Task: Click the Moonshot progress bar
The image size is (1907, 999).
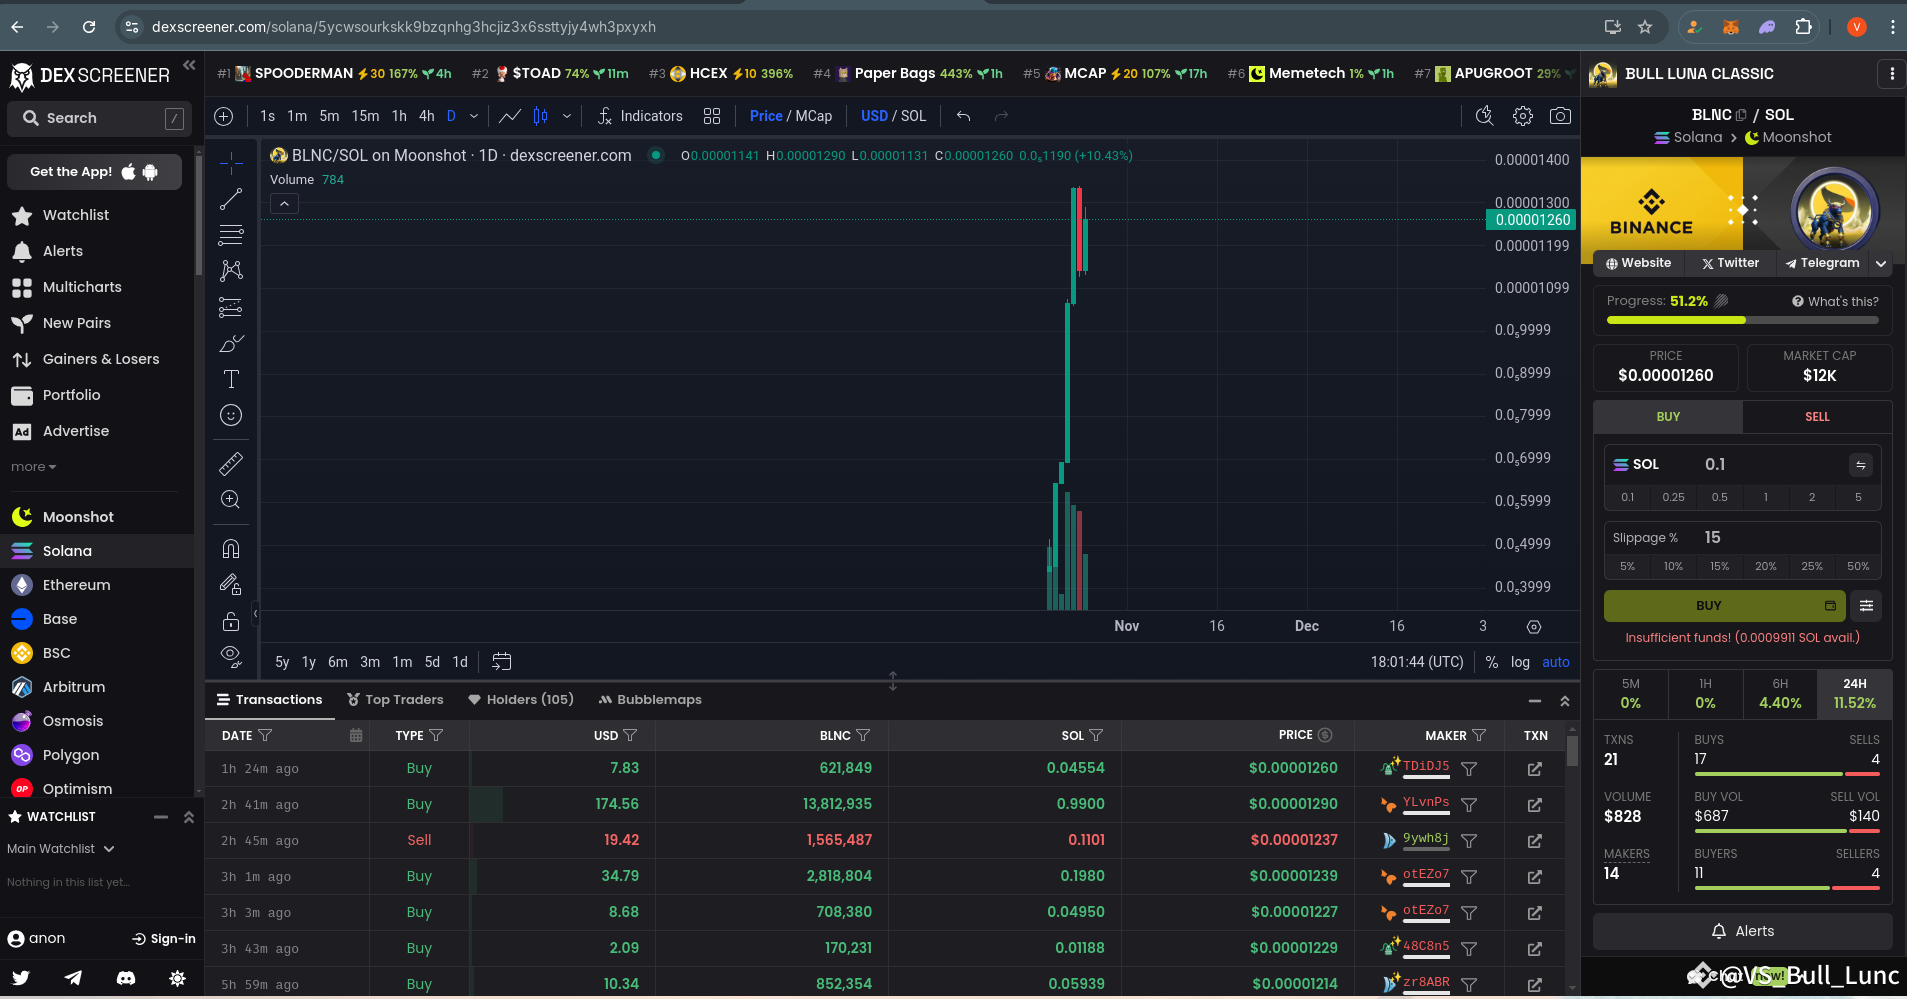Action: tap(1742, 320)
